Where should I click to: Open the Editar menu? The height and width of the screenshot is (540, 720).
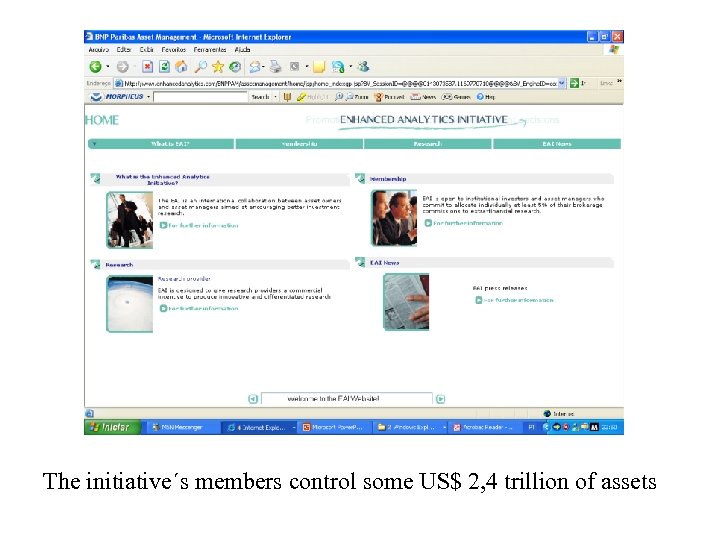click(x=124, y=50)
